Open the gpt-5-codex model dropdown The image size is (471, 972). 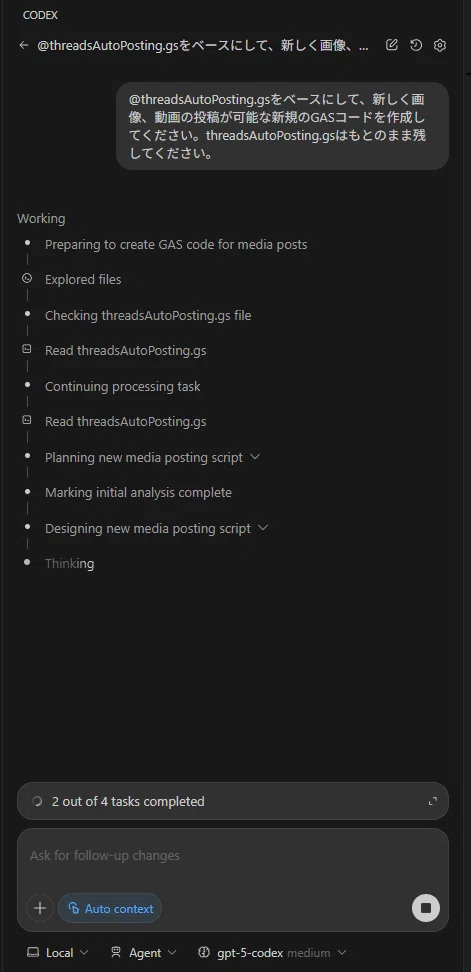(271, 952)
